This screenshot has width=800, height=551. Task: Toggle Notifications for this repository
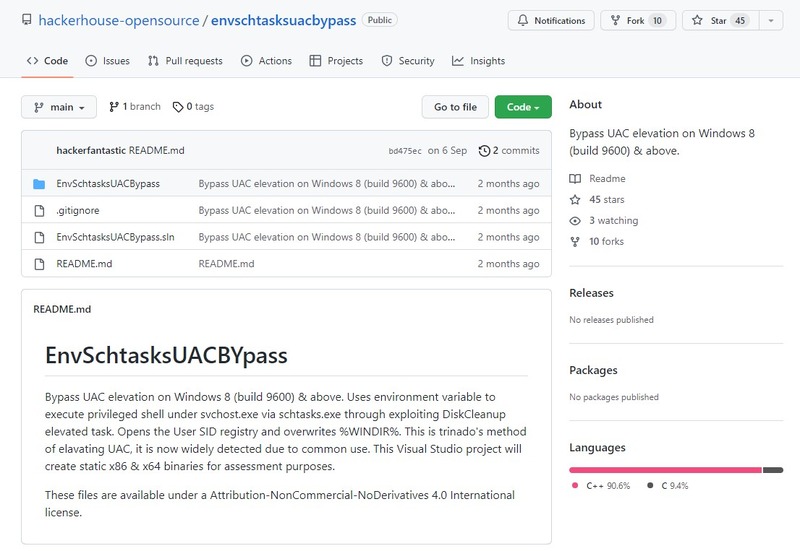click(x=551, y=21)
